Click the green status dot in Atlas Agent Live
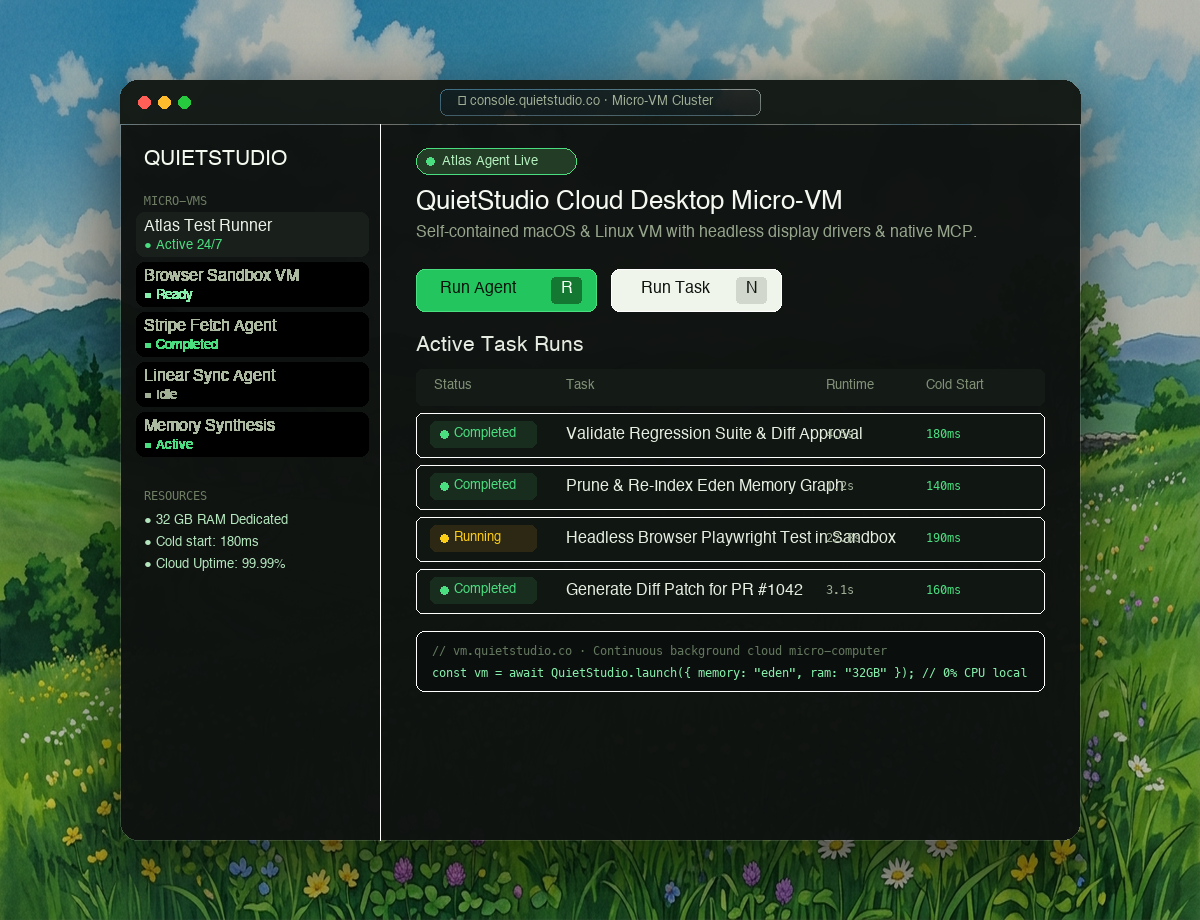 coord(431,161)
